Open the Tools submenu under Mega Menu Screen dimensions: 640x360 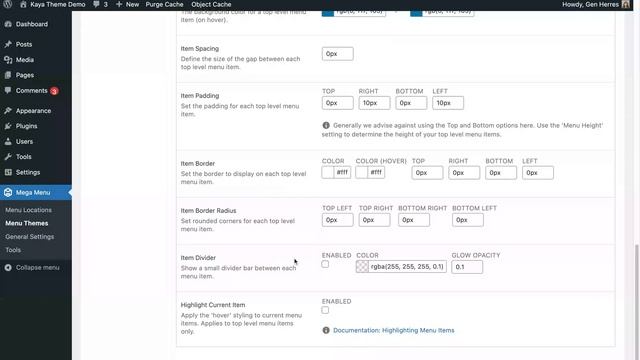13,250
